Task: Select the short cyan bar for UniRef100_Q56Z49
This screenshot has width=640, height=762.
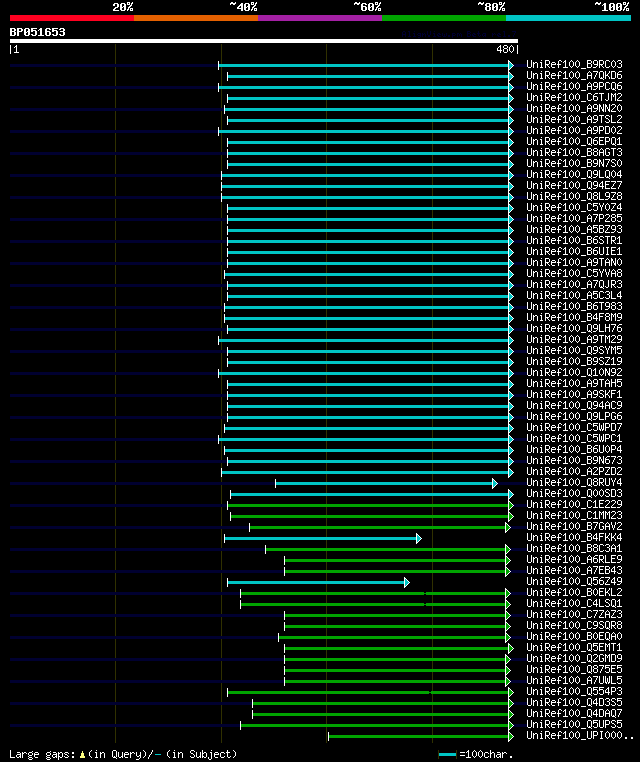Action: pyautogui.click(x=318, y=582)
